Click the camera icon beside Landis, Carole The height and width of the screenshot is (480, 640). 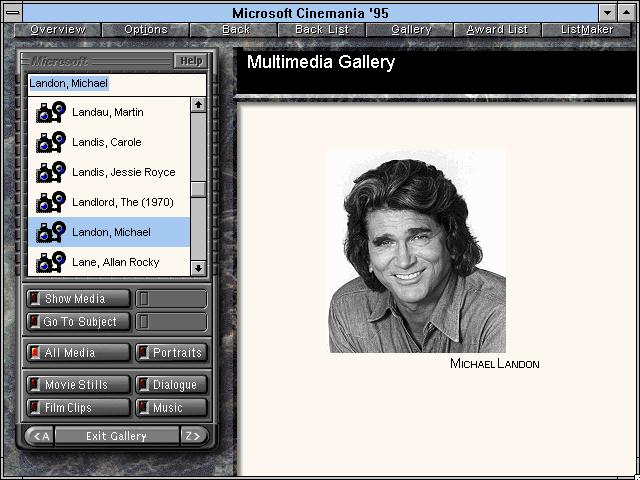pos(51,142)
